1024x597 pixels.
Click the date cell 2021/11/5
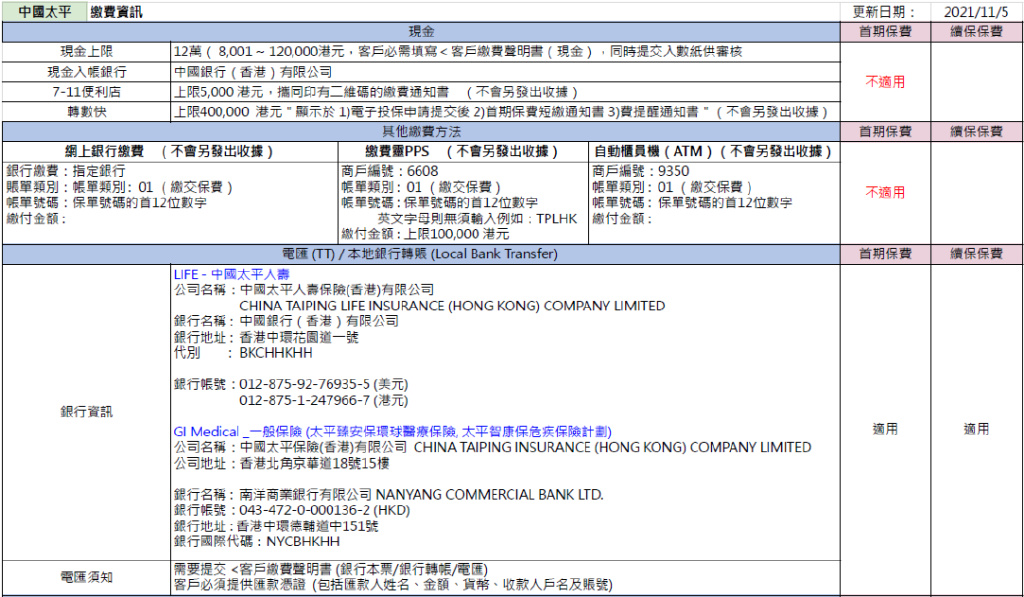[x=976, y=12]
